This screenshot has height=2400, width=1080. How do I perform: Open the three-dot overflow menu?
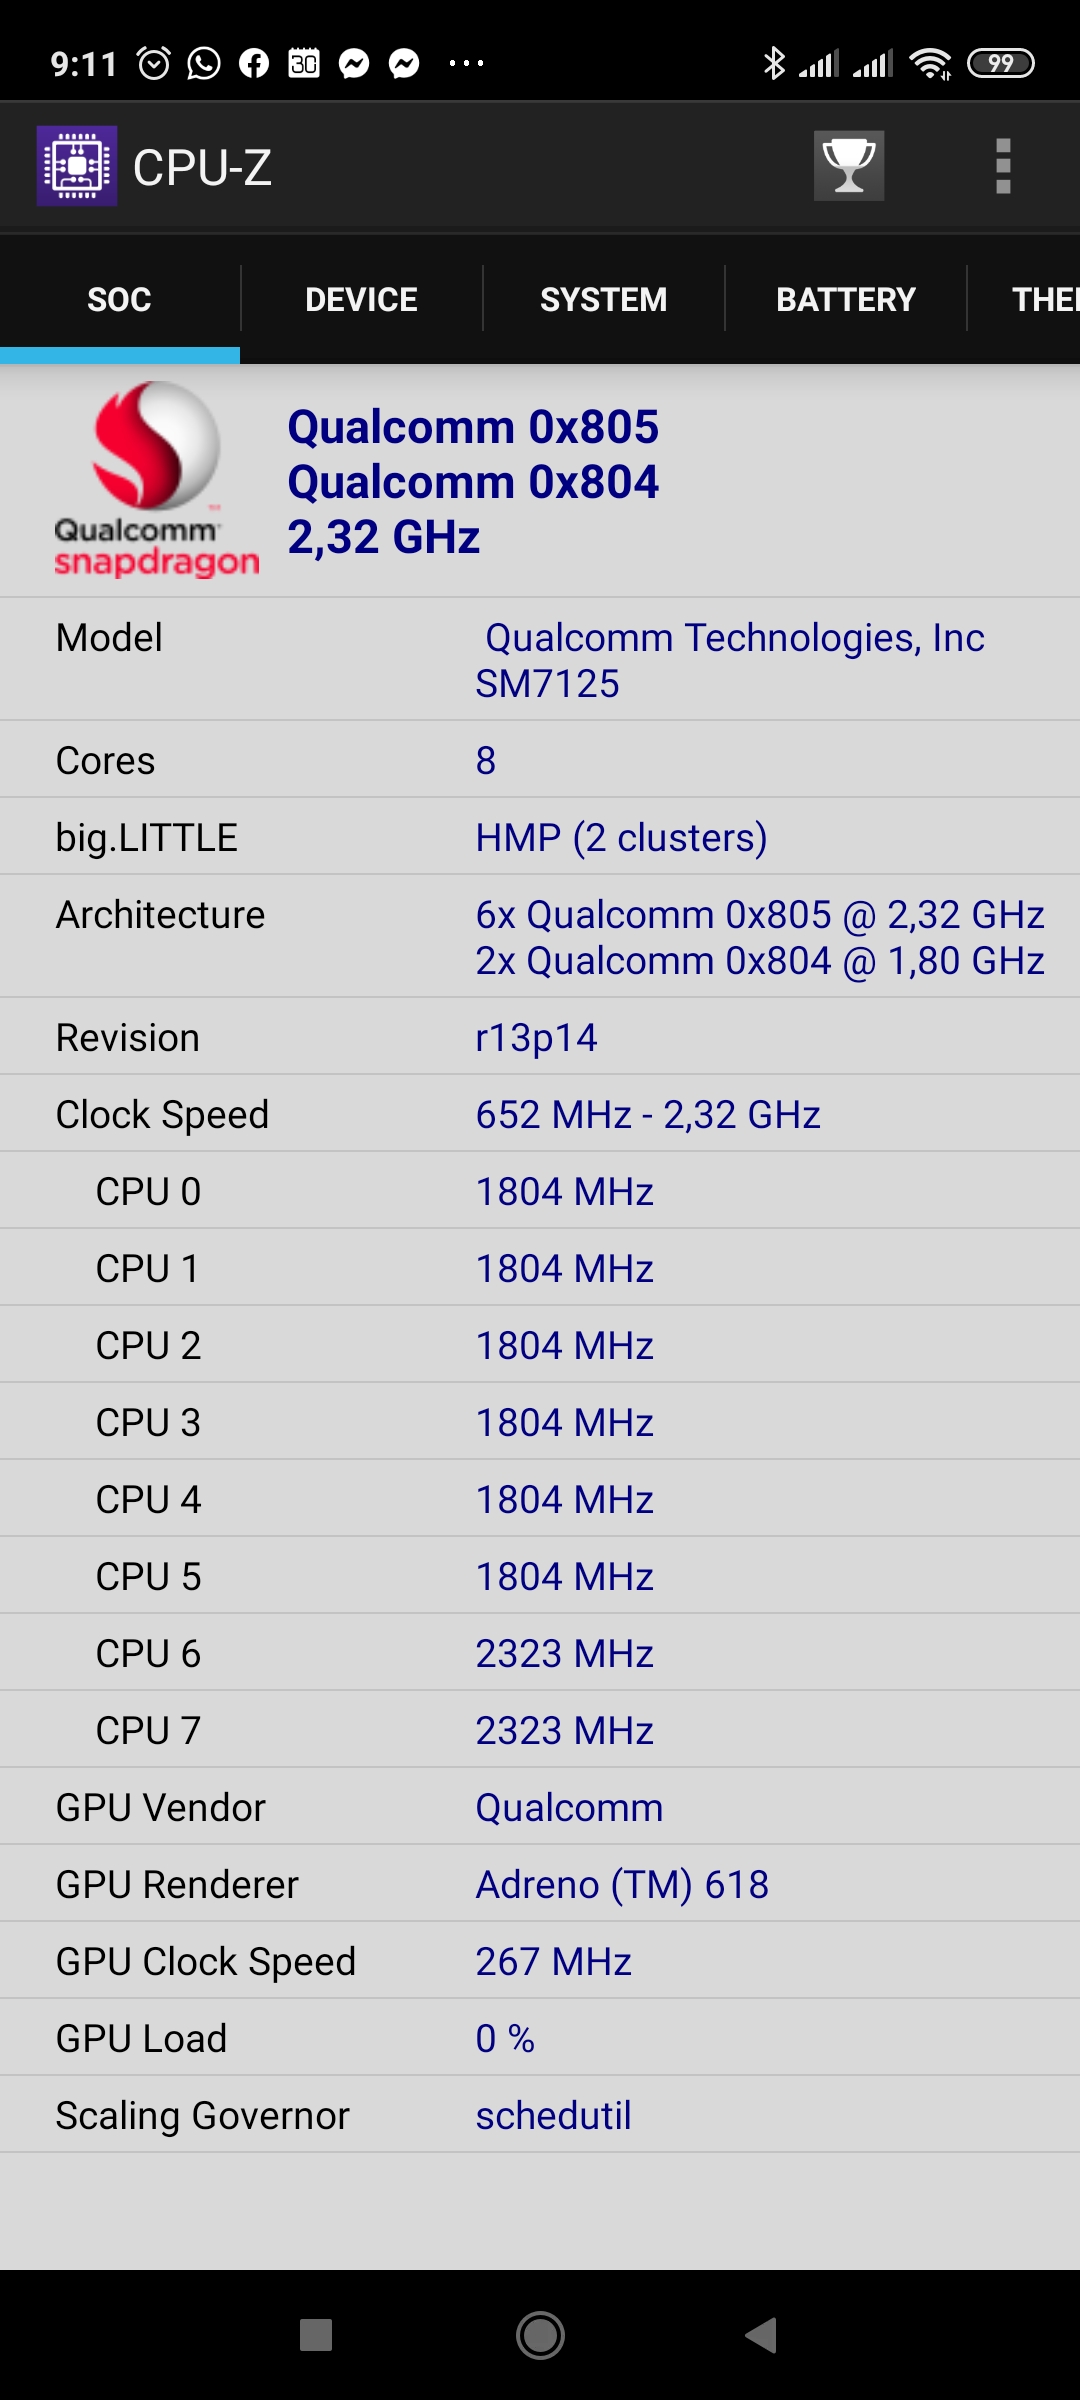[1003, 166]
